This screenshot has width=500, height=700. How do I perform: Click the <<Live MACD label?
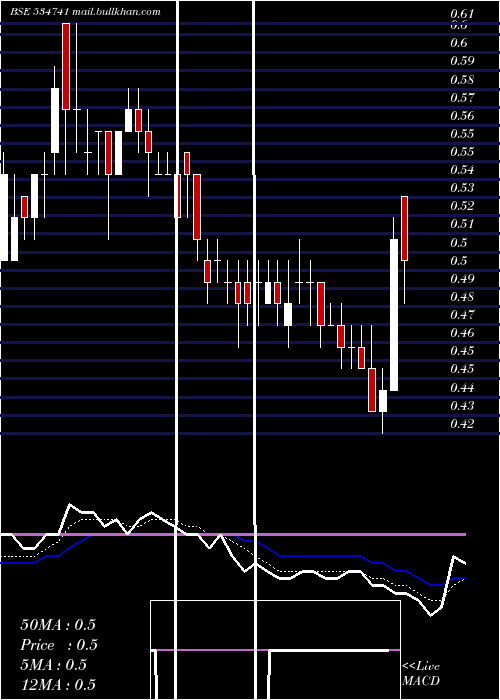[421, 673]
